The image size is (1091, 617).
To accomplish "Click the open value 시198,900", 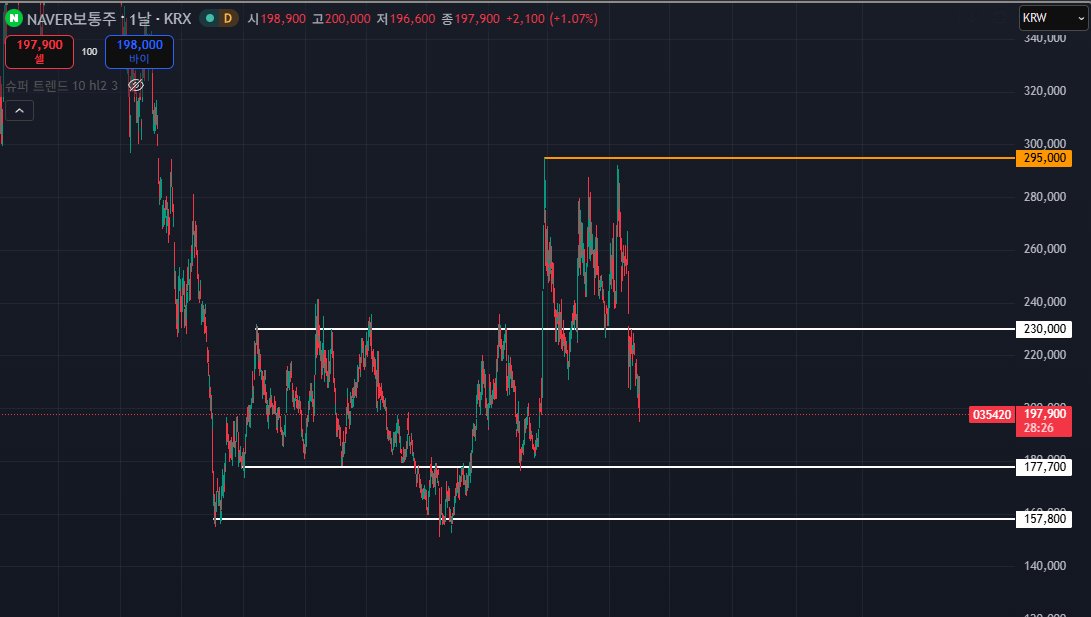I will click(x=276, y=19).
